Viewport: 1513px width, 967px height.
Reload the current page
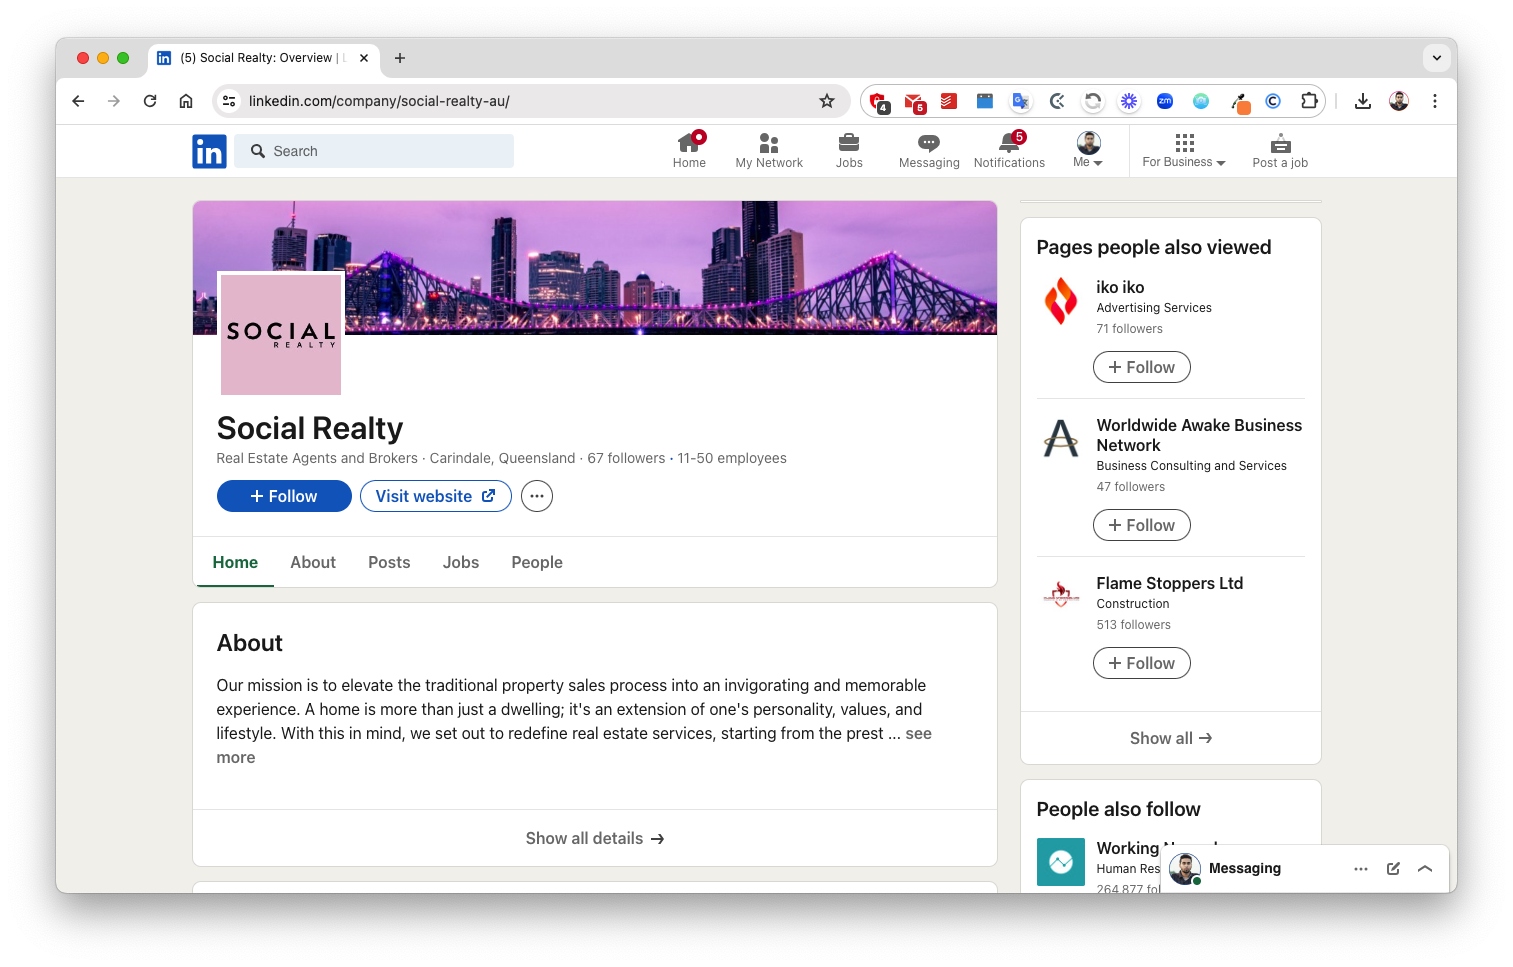point(150,101)
